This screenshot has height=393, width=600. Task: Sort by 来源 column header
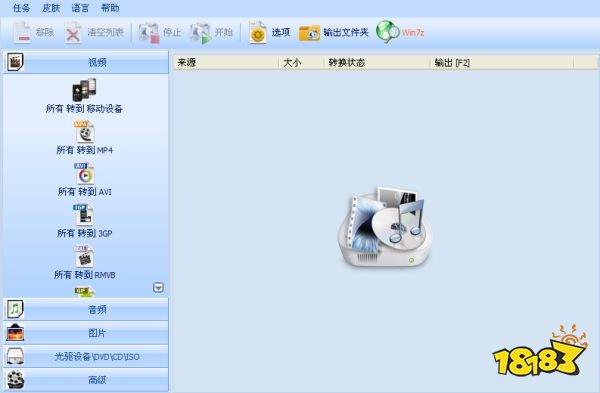coord(227,62)
